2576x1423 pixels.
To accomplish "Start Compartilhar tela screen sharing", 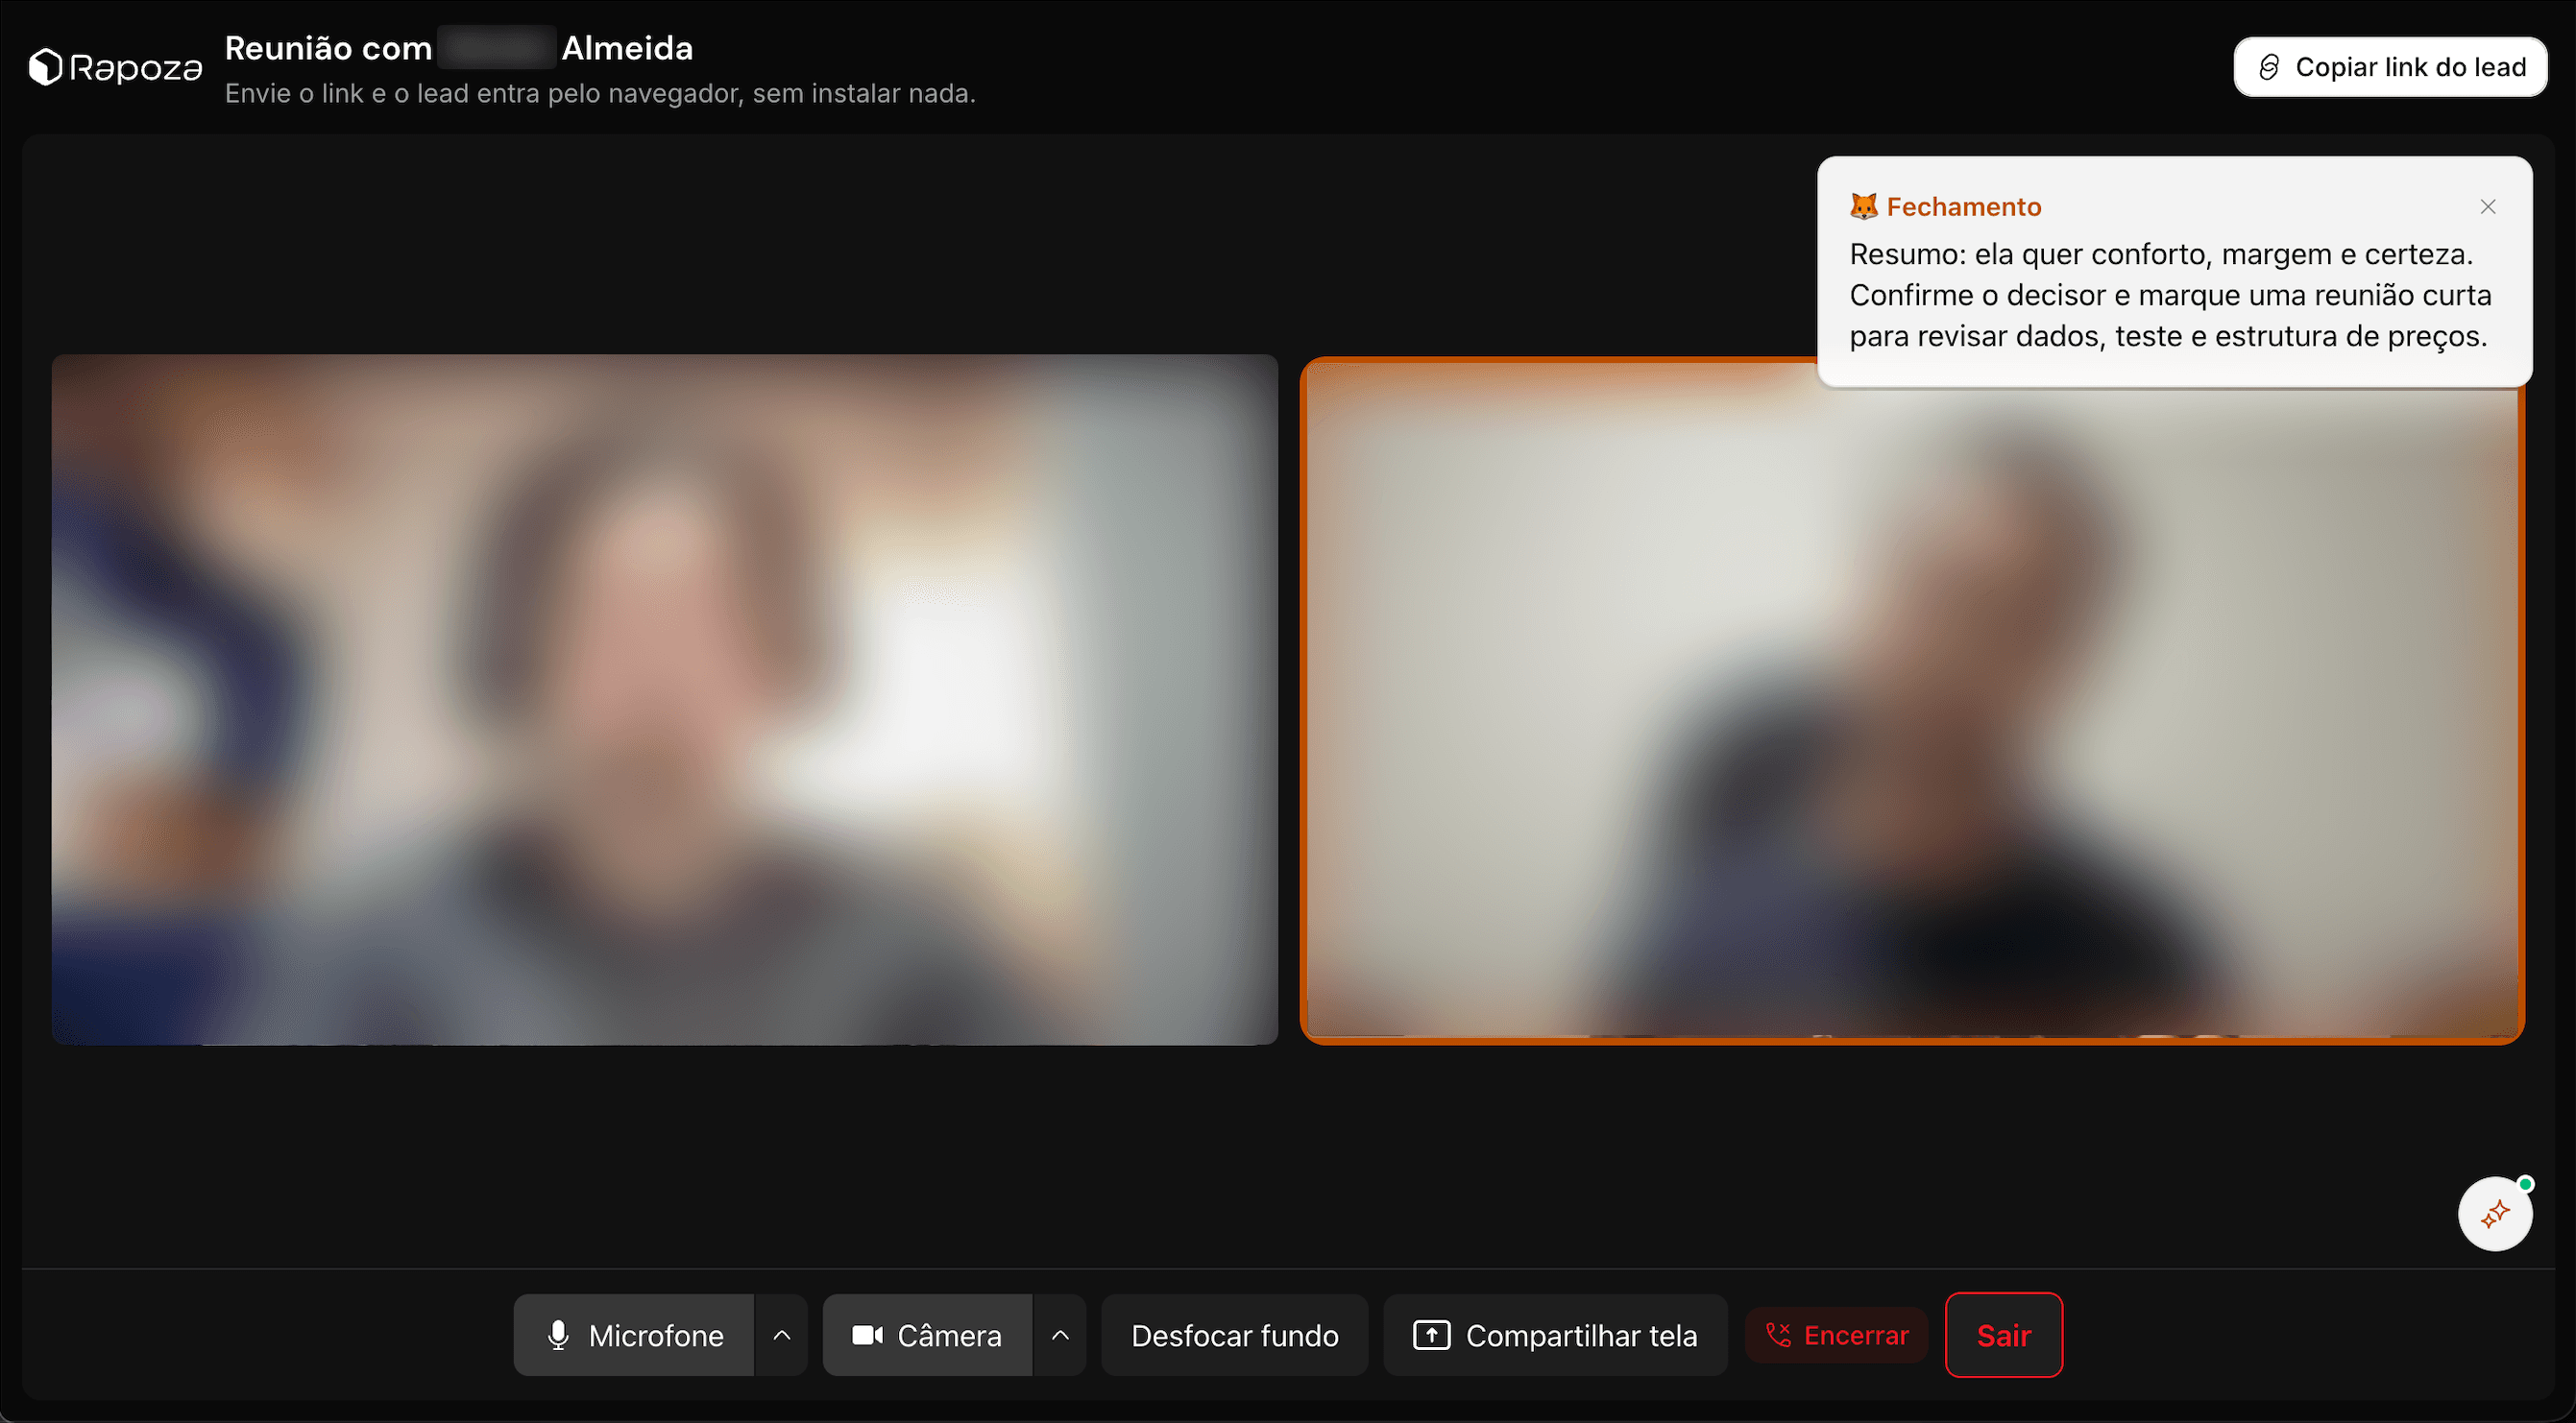I will point(1555,1335).
